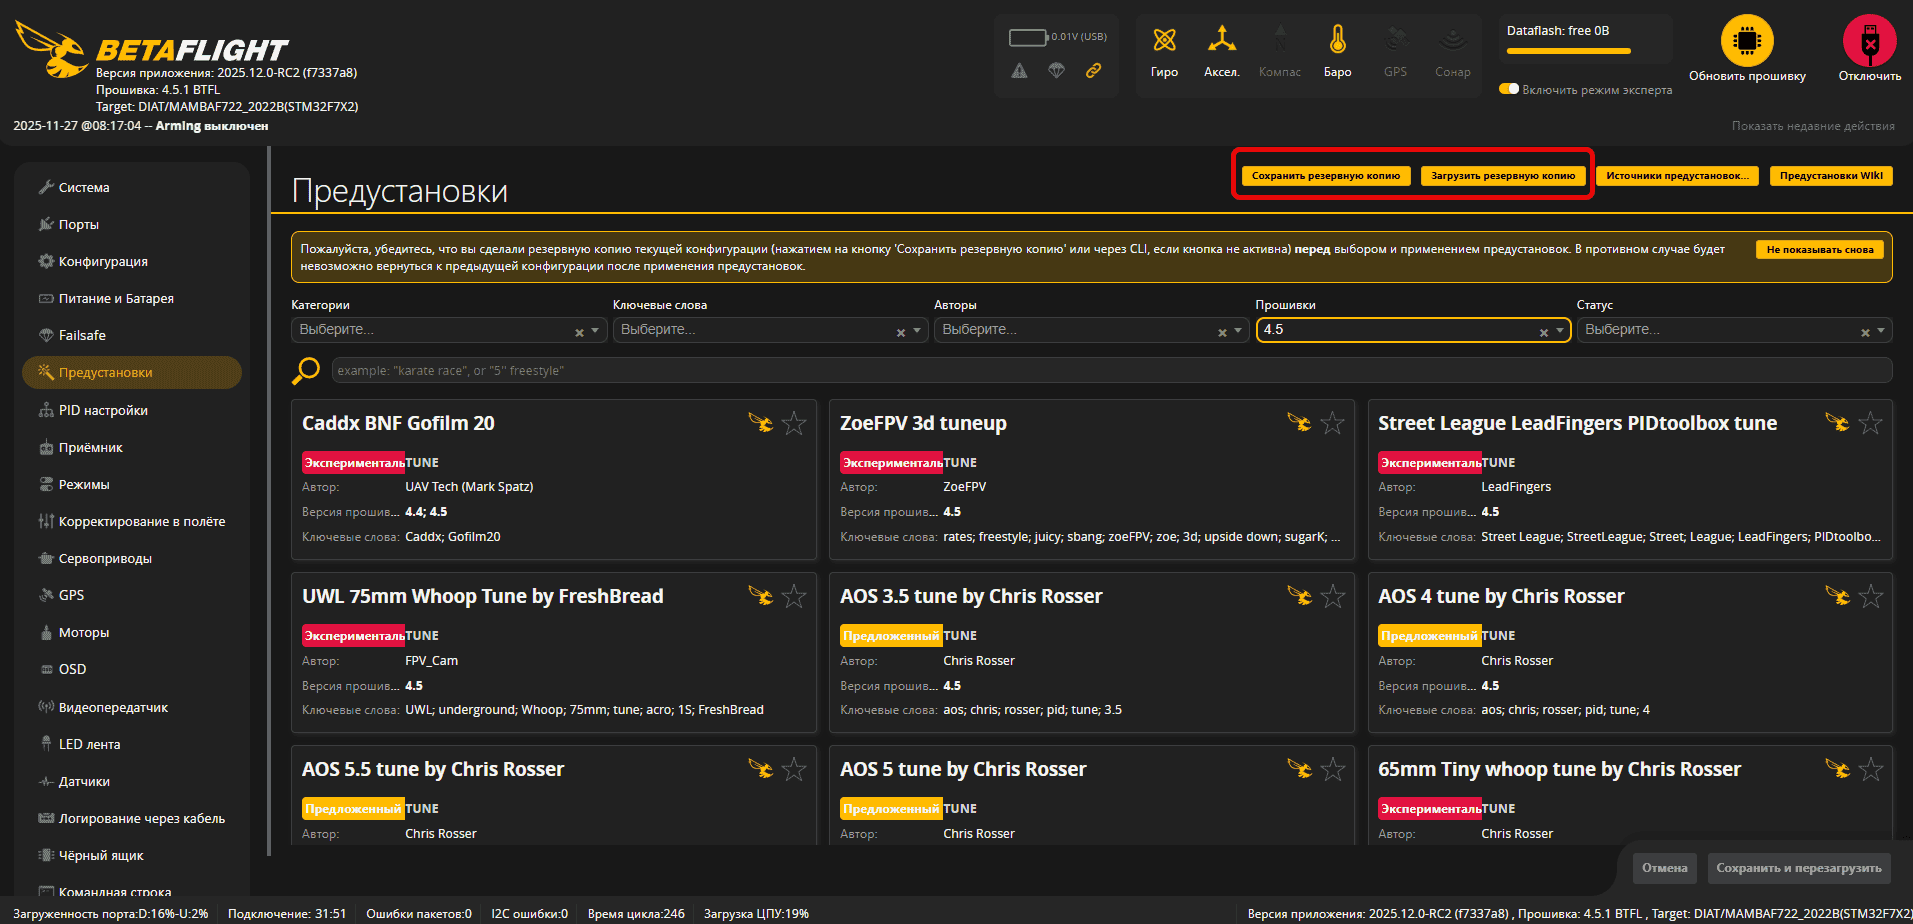Click the Баро sensor status icon
This screenshot has height=924, width=1913.
coord(1337,45)
